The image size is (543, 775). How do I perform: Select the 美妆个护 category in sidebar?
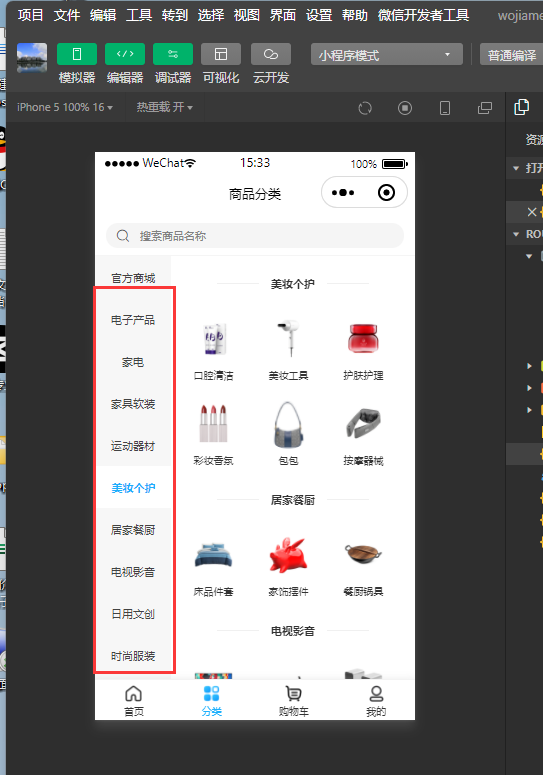coord(133,488)
